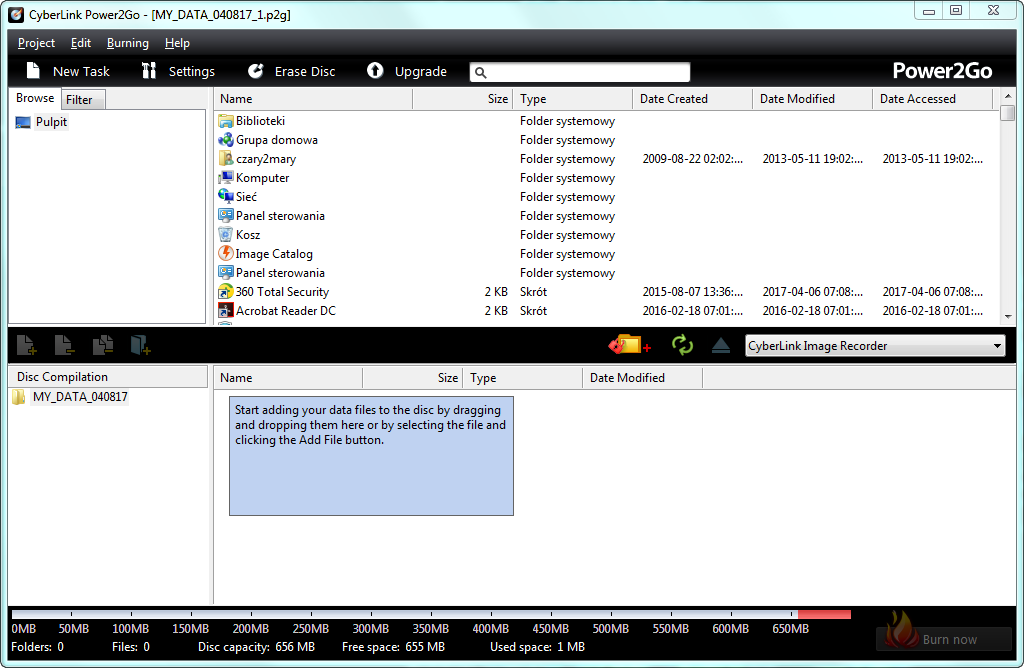This screenshot has height=668, width=1024.
Task: Sort file browser by Size column
Action: [463, 99]
